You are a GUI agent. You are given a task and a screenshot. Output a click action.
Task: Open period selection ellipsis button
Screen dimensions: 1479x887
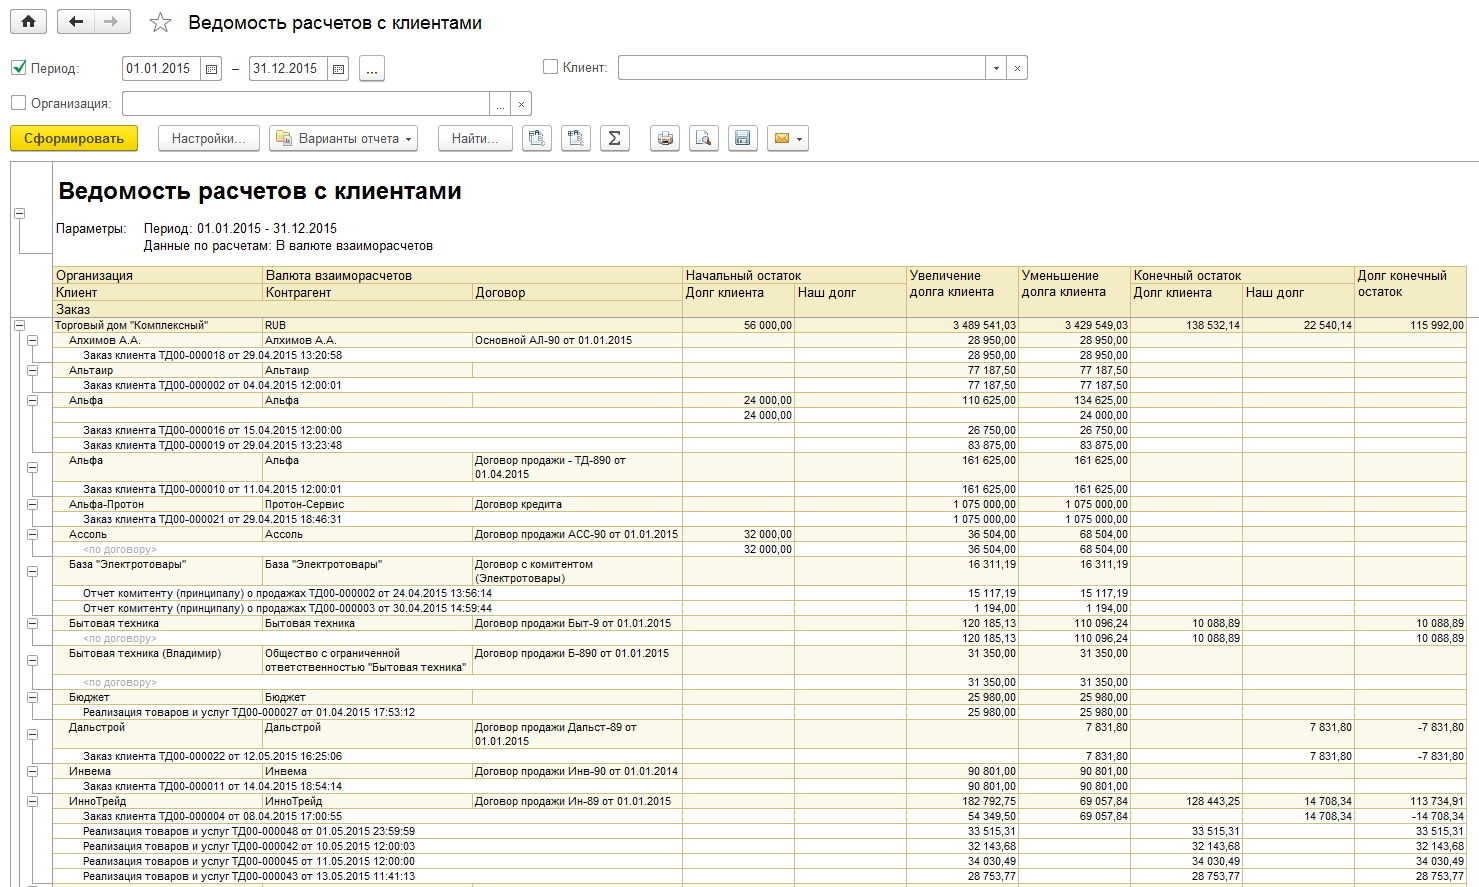tap(372, 69)
